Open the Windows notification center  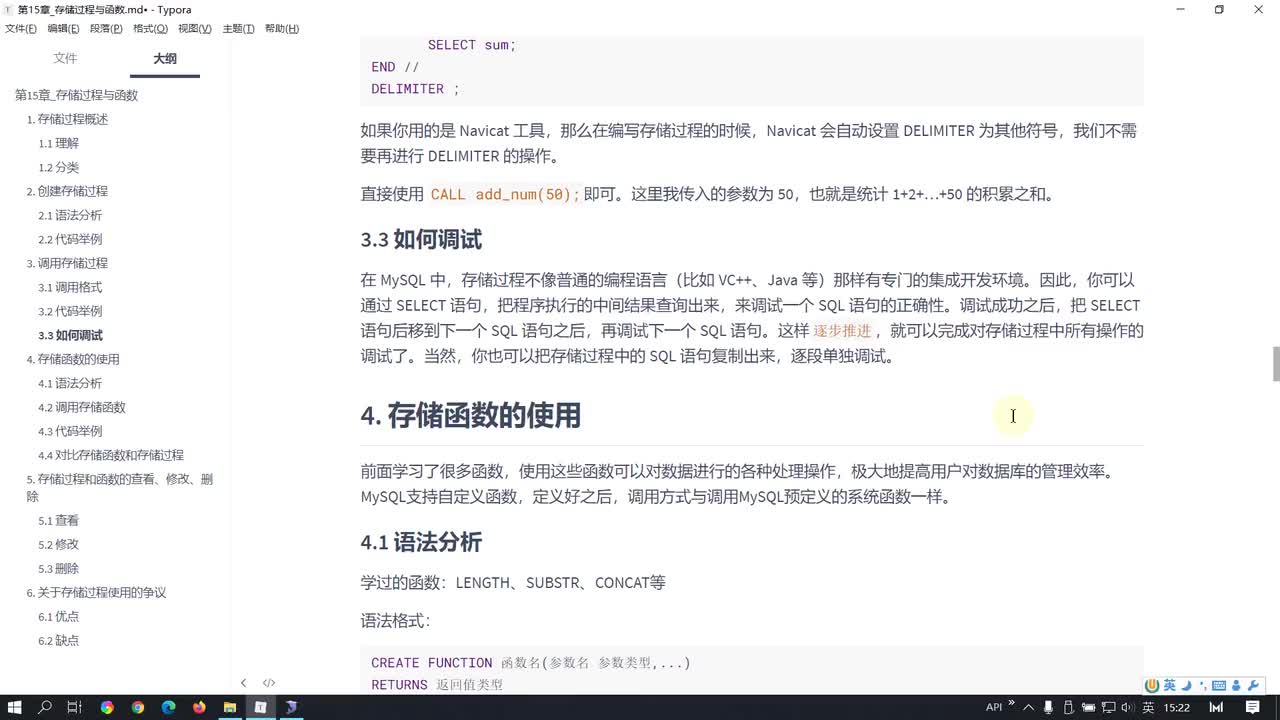(x=1252, y=707)
